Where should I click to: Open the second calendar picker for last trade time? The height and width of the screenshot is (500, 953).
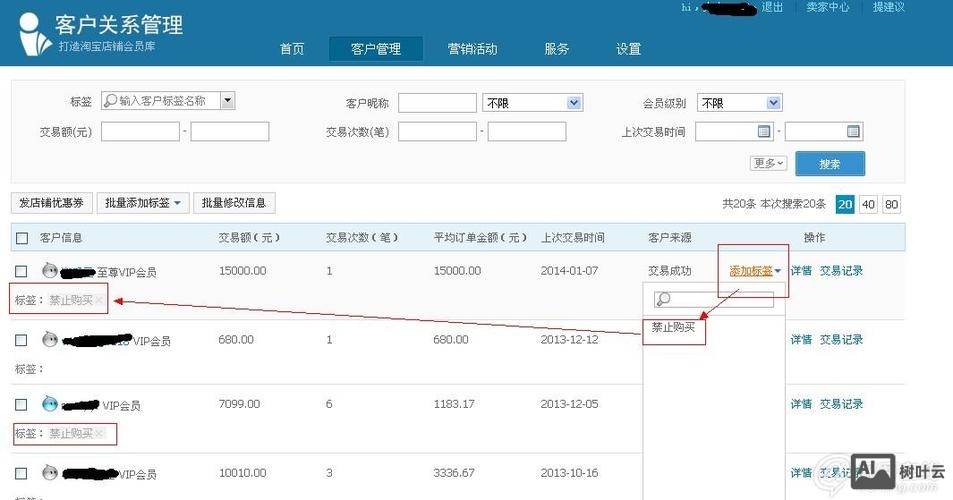tap(853, 131)
